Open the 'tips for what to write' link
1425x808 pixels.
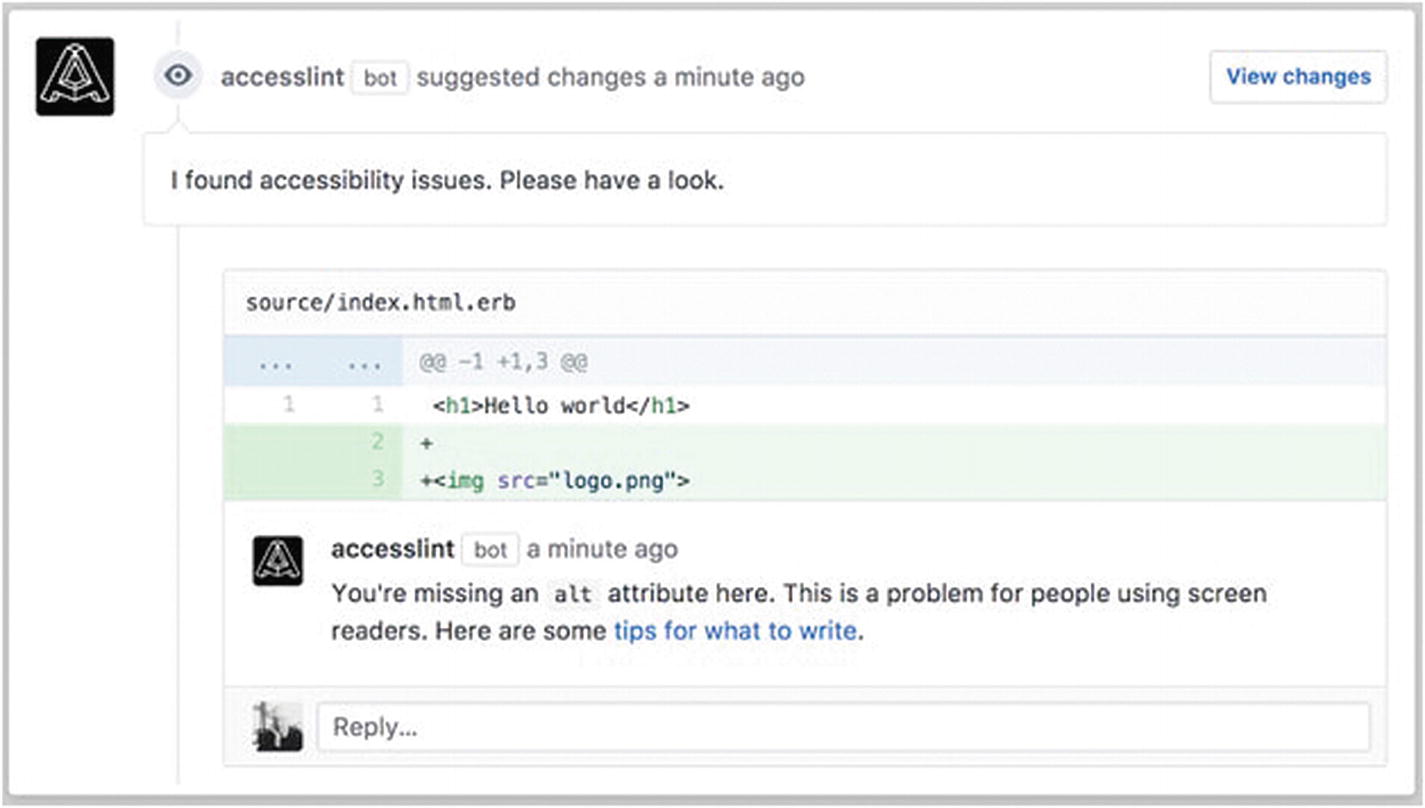point(735,631)
